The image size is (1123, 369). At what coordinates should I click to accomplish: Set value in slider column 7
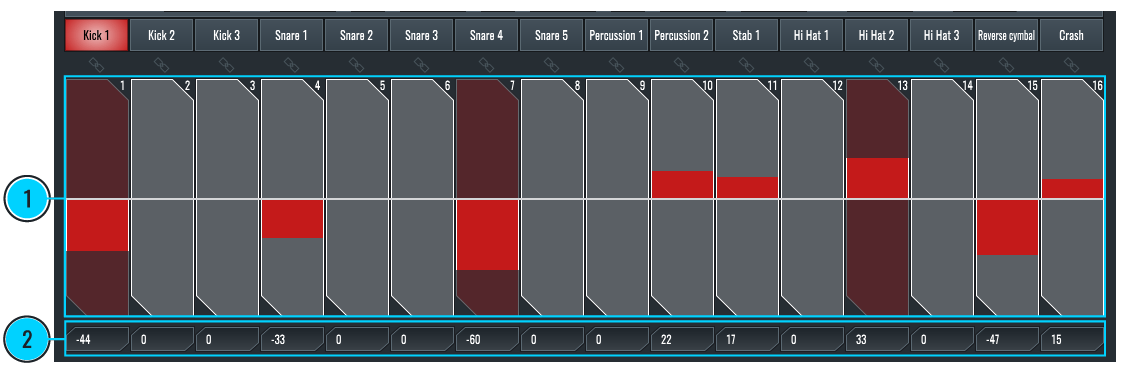click(x=487, y=197)
